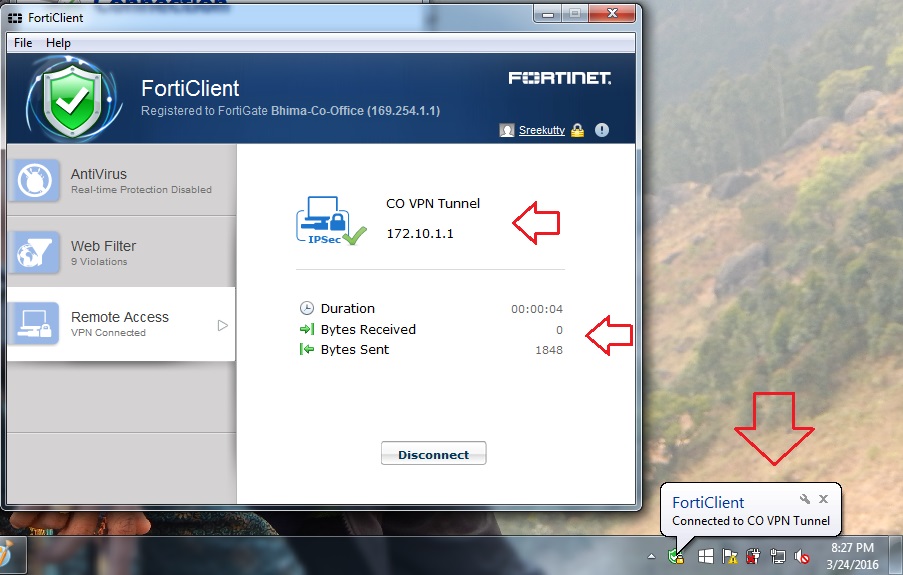Click the Sreekutty user link
The height and width of the screenshot is (575, 903).
tap(542, 130)
